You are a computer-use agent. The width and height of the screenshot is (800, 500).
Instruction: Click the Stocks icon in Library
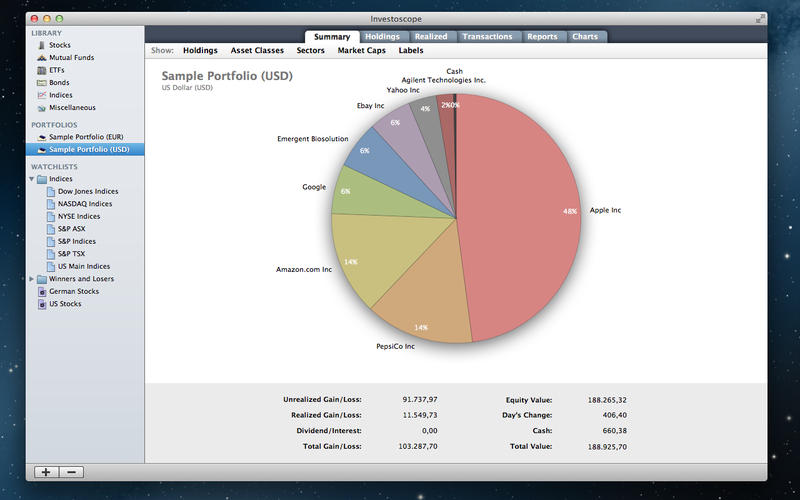pos(41,46)
